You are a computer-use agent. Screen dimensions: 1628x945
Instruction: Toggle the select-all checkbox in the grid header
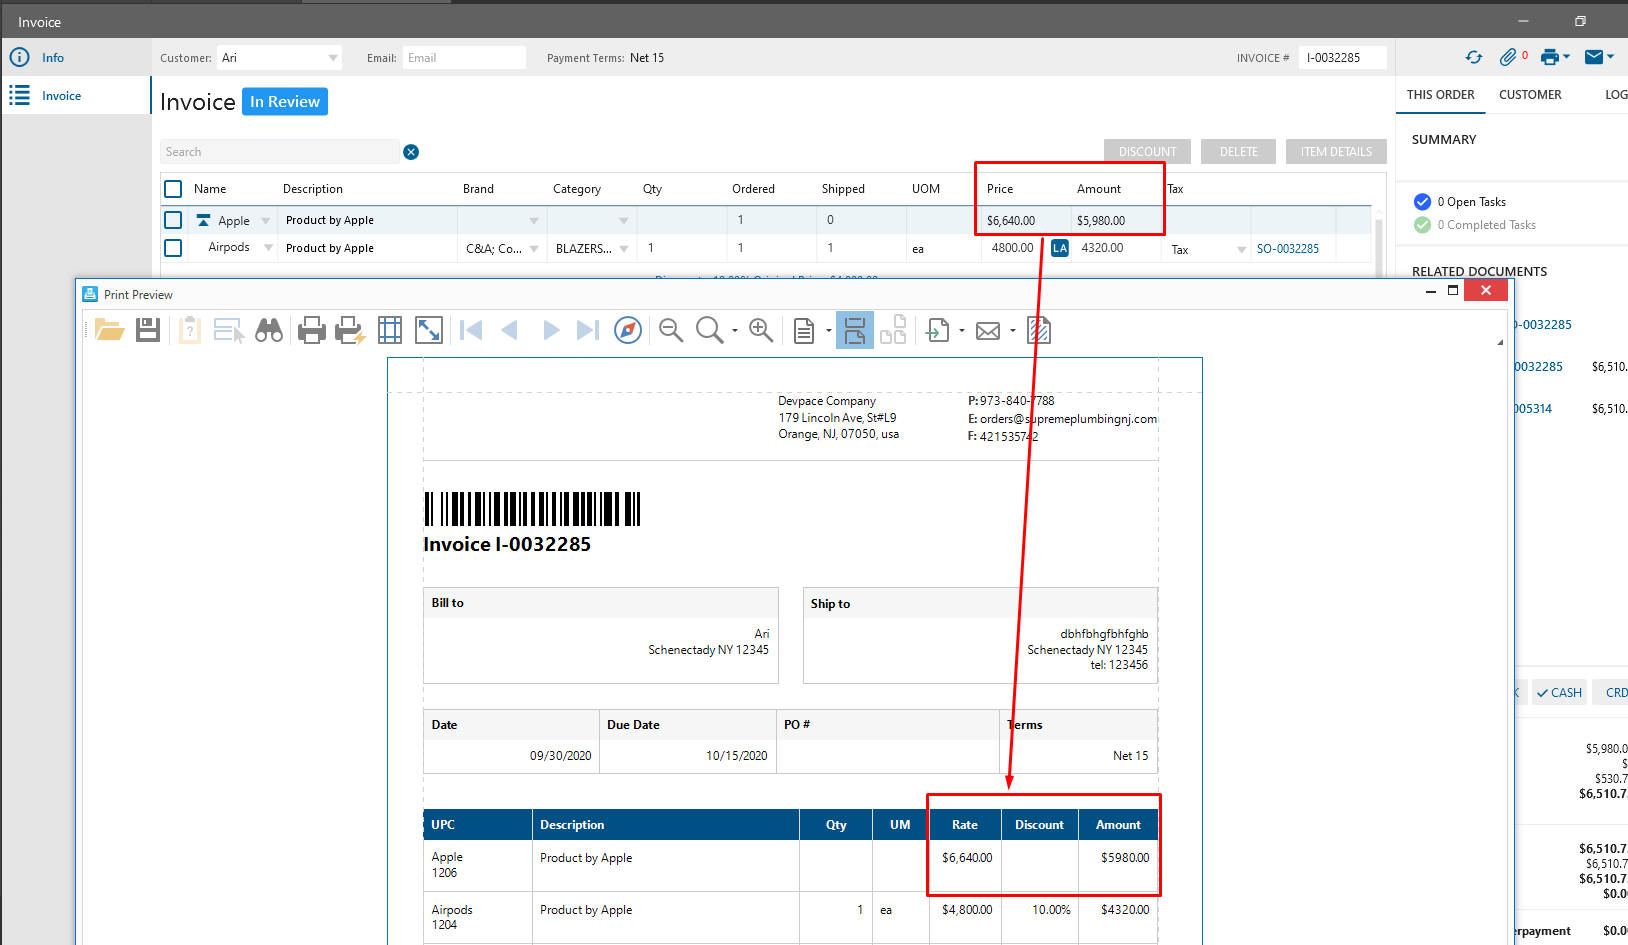(x=173, y=189)
